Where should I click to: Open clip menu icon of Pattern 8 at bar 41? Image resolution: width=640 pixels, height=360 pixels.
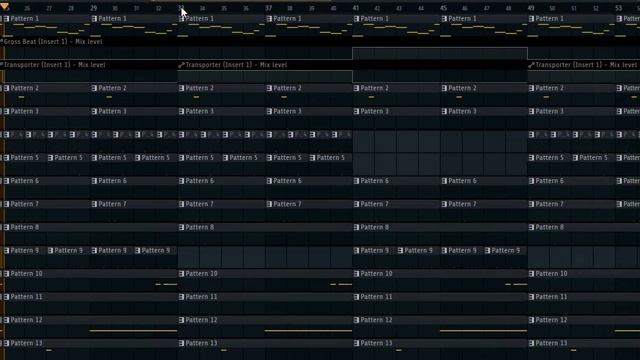[357, 227]
